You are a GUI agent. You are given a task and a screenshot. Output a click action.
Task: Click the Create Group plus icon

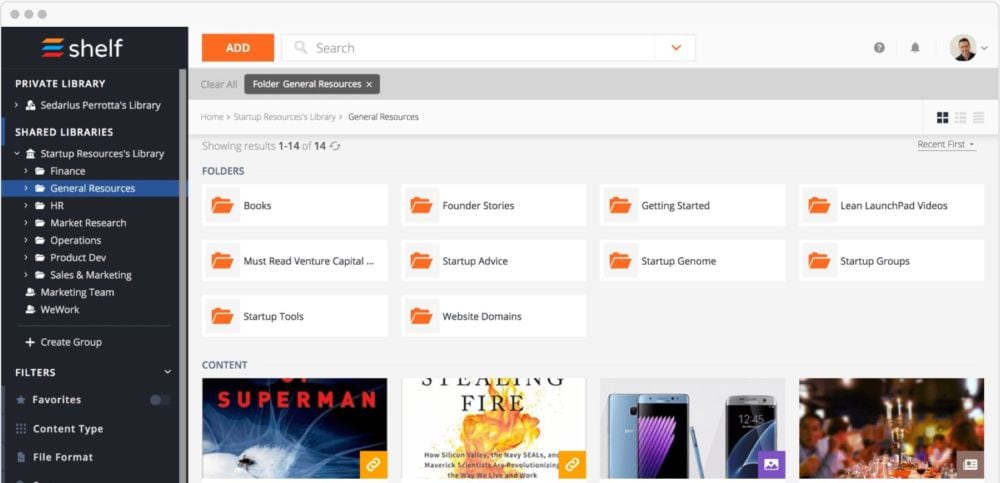30,342
